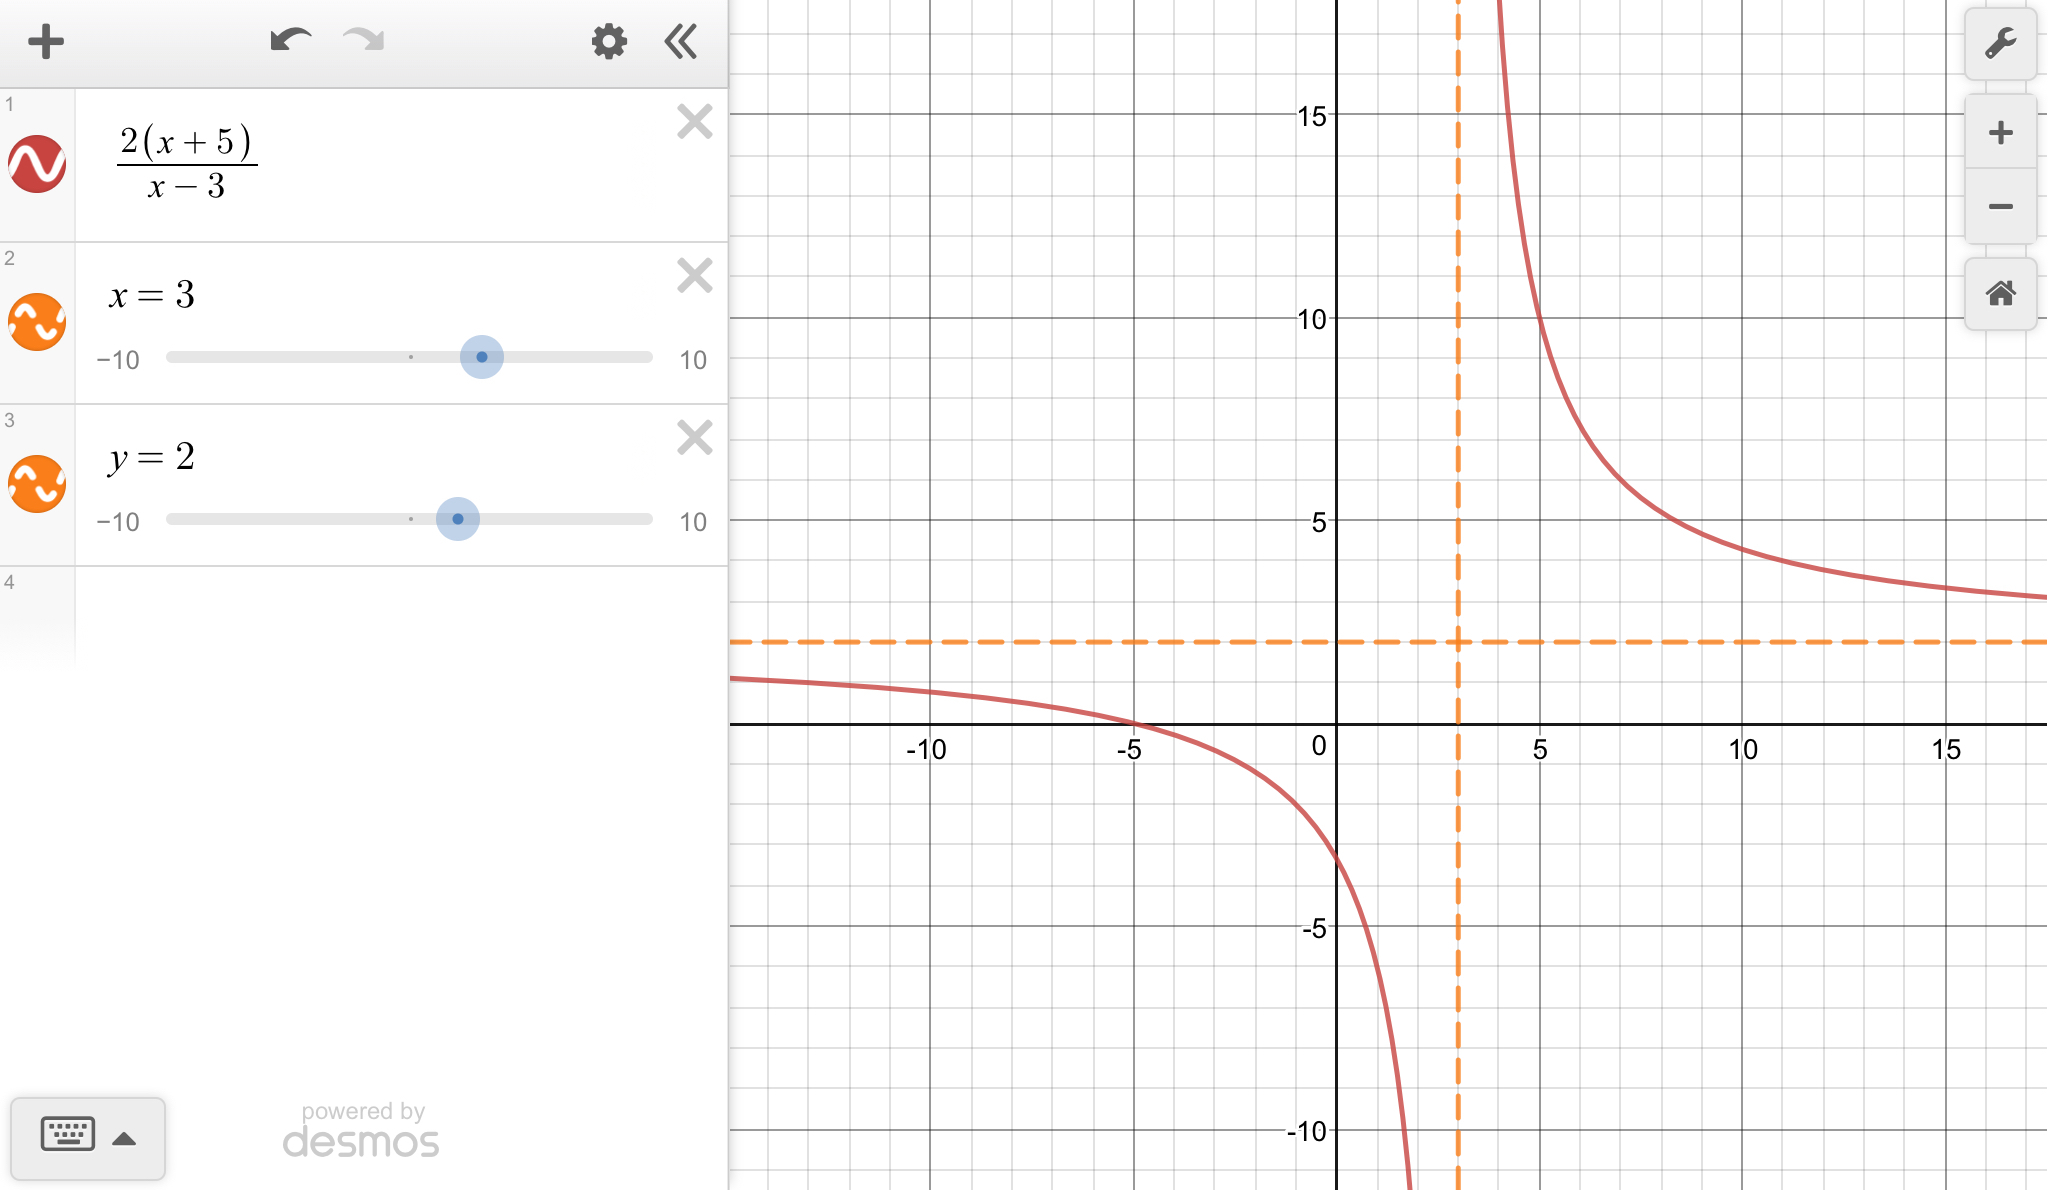Open the powered by Desmos link

[x=361, y=1131]
